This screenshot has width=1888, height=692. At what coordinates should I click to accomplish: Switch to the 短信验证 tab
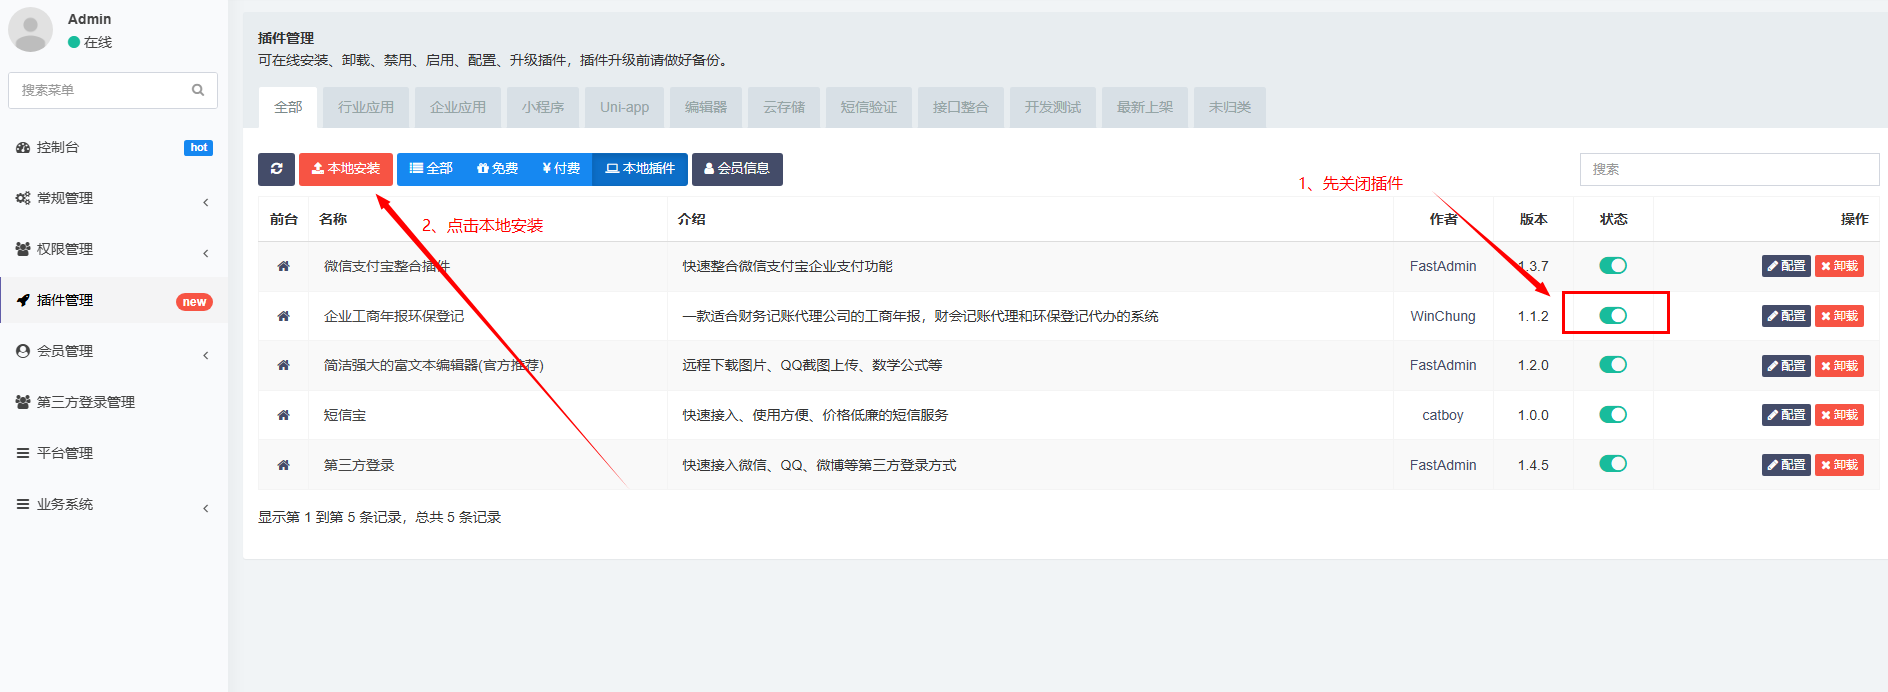(869, 107)
